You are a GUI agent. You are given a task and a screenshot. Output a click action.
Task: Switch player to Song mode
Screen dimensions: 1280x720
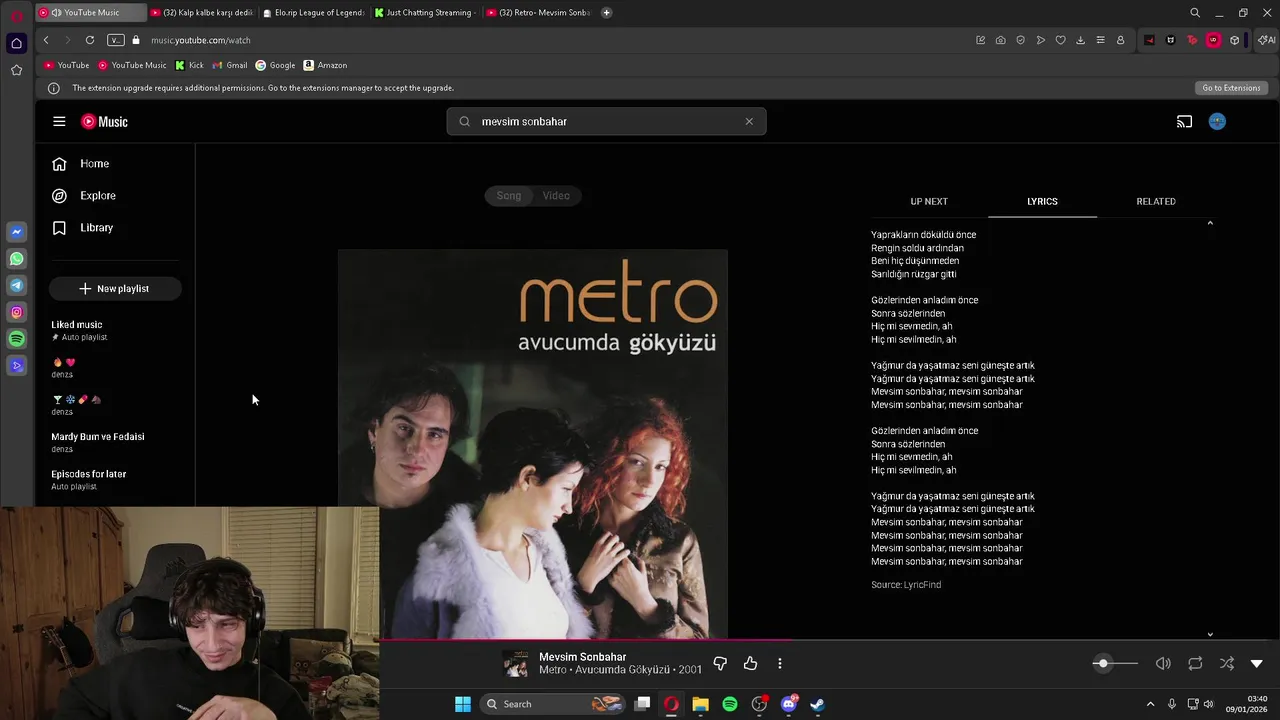509,195
